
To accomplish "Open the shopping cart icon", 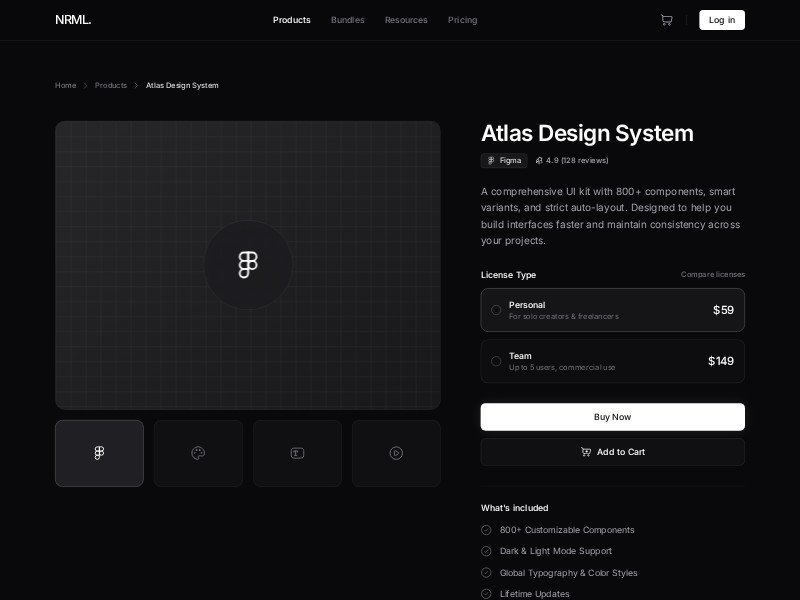I will (x=666, y=20).
